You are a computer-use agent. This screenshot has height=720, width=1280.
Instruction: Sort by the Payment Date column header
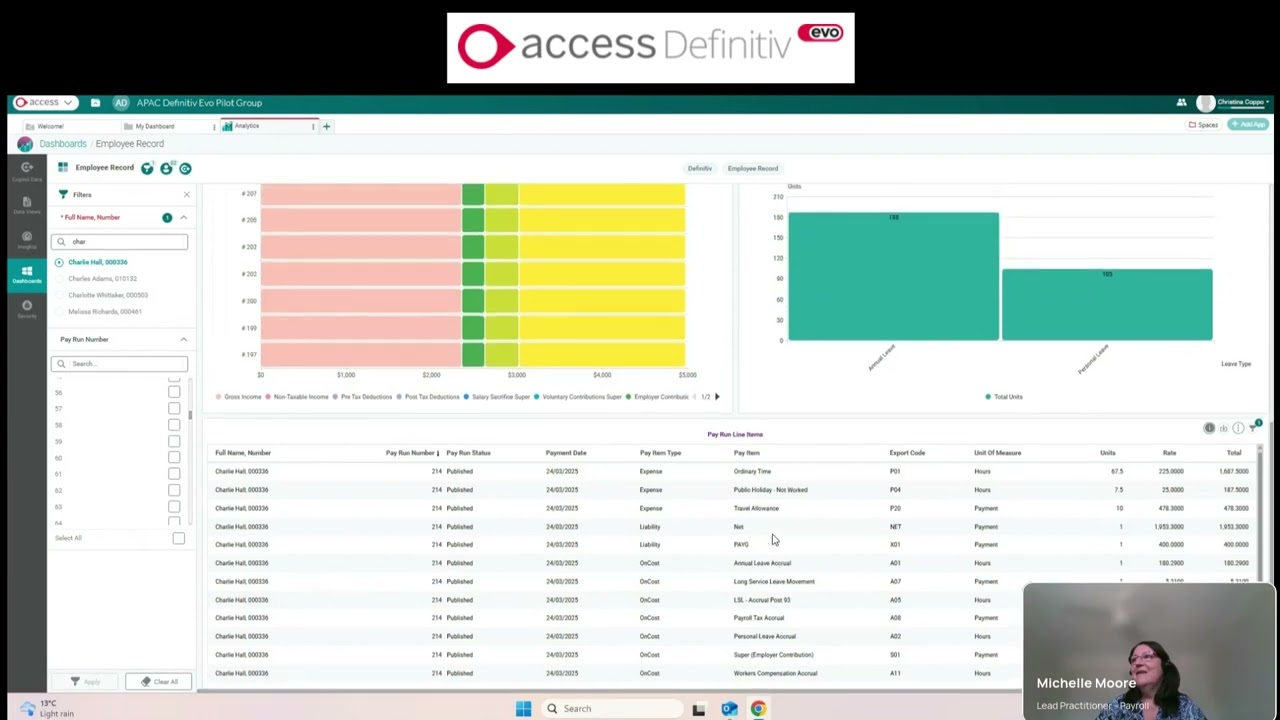(x=566, y=453)
